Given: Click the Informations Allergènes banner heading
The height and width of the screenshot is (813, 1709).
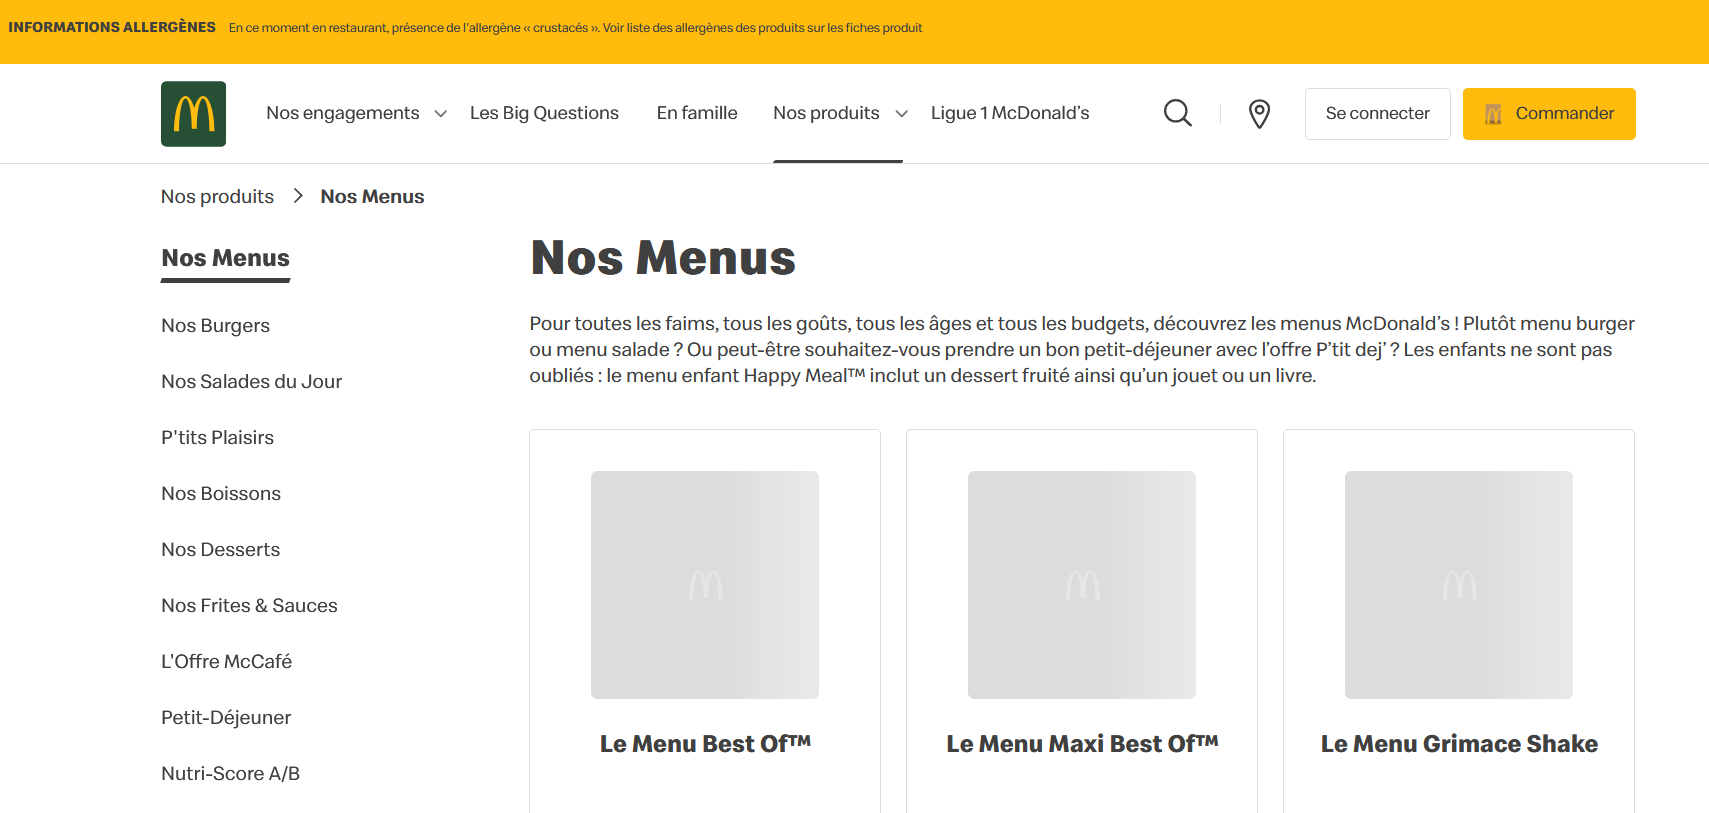Looking at the screenshot, I should point(112,27).
